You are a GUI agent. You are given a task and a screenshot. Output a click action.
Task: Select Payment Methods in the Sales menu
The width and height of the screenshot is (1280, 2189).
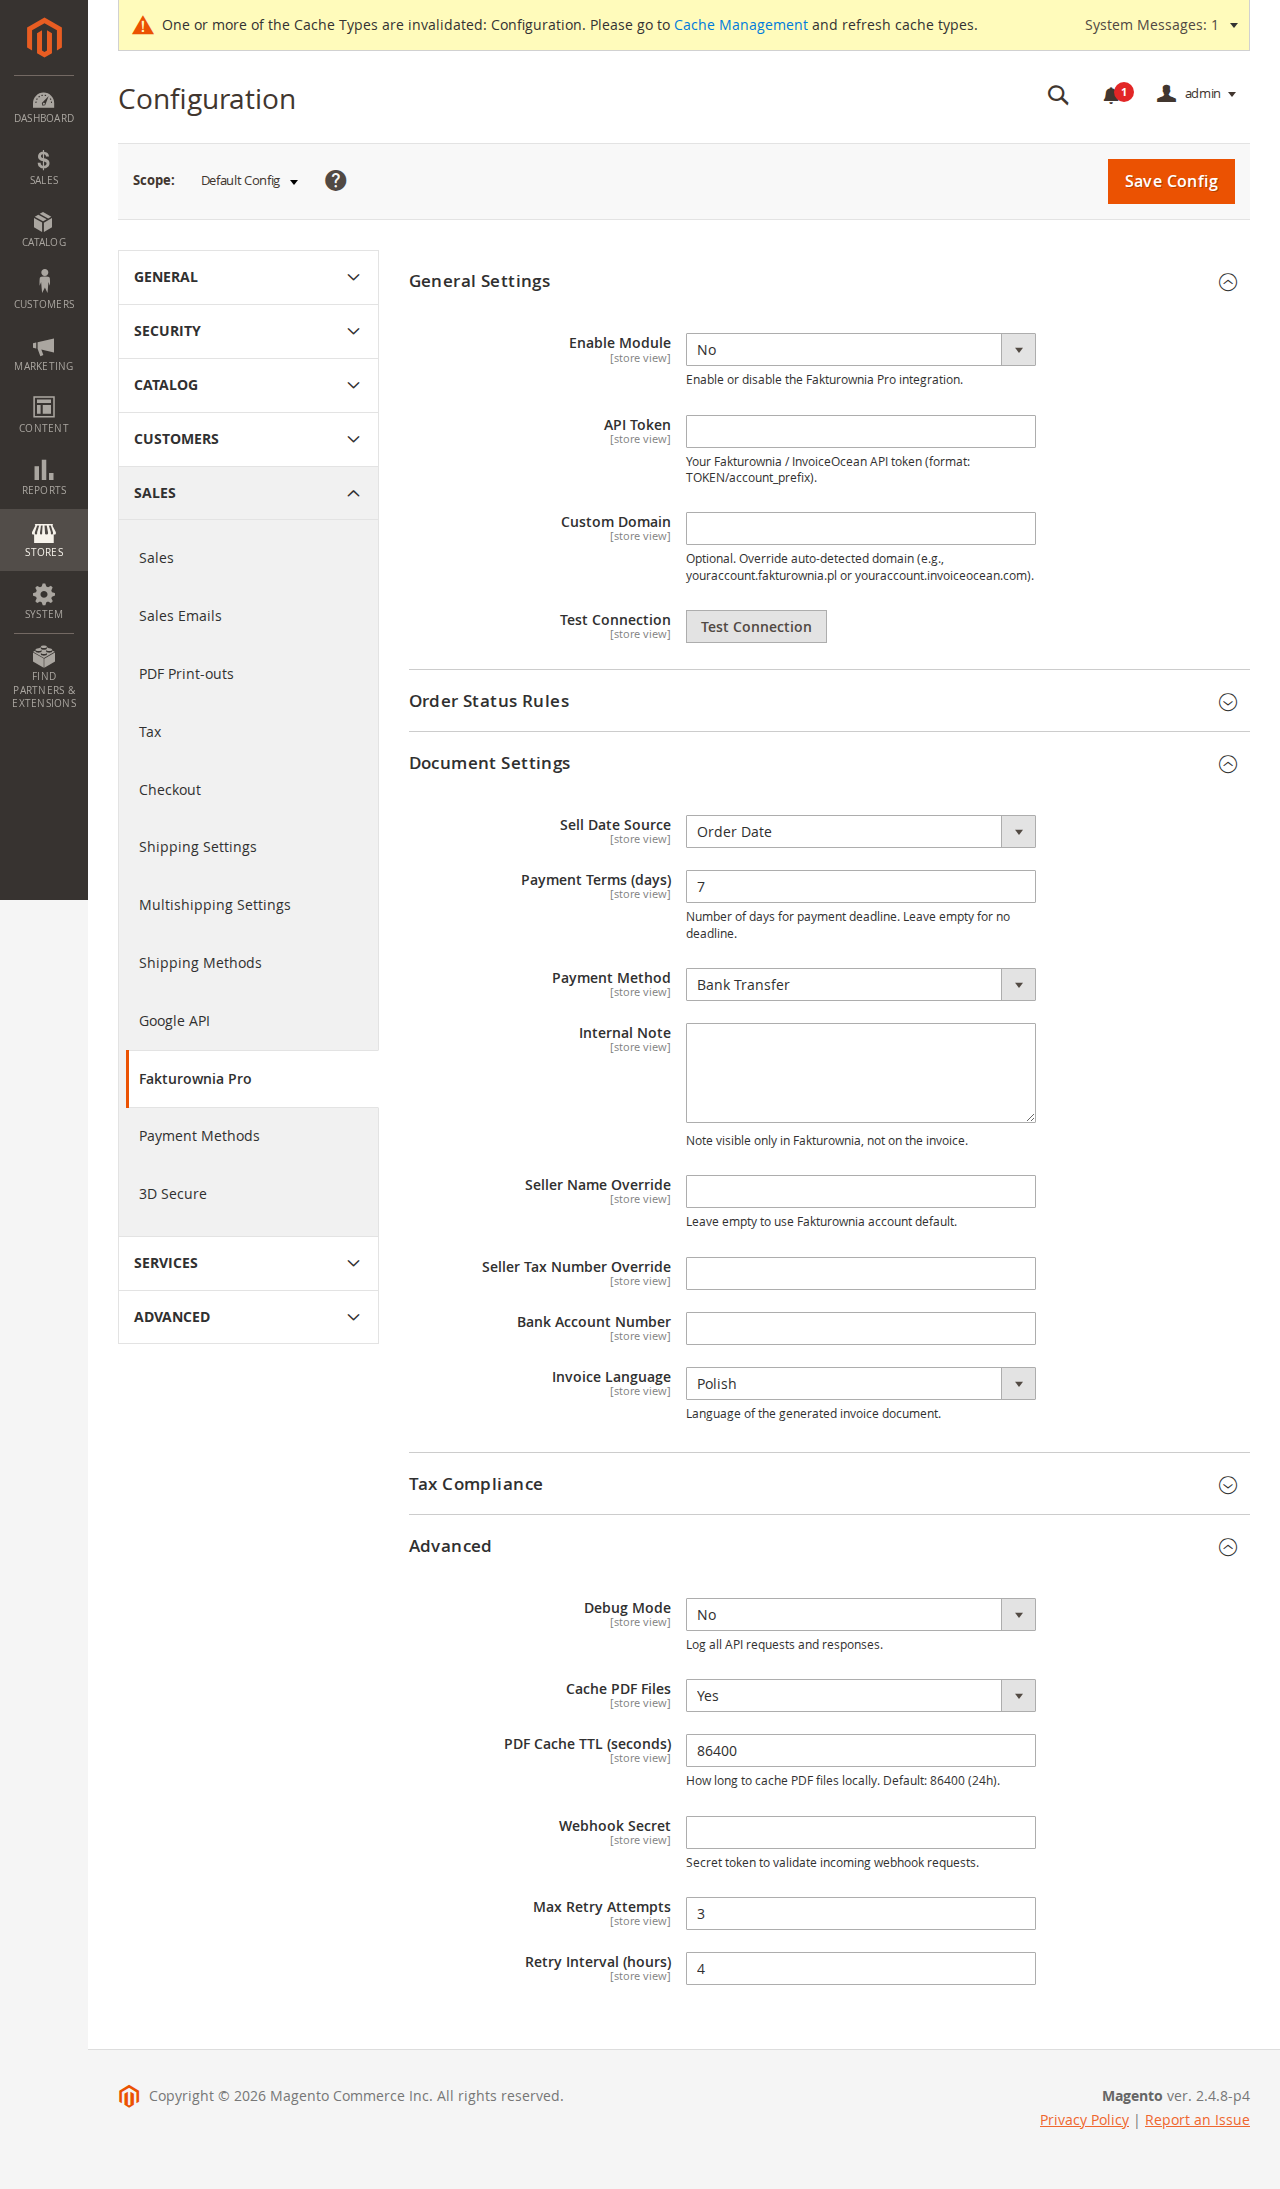pyautogui.click(x=199, y=1136)
